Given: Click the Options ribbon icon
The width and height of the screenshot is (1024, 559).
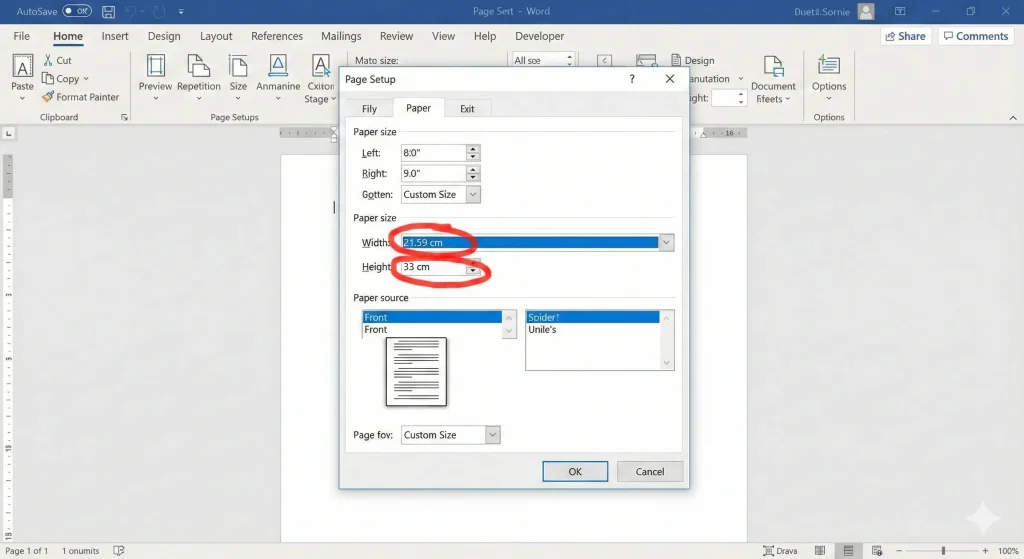Looking at the screenshot, I should (829, 66).
